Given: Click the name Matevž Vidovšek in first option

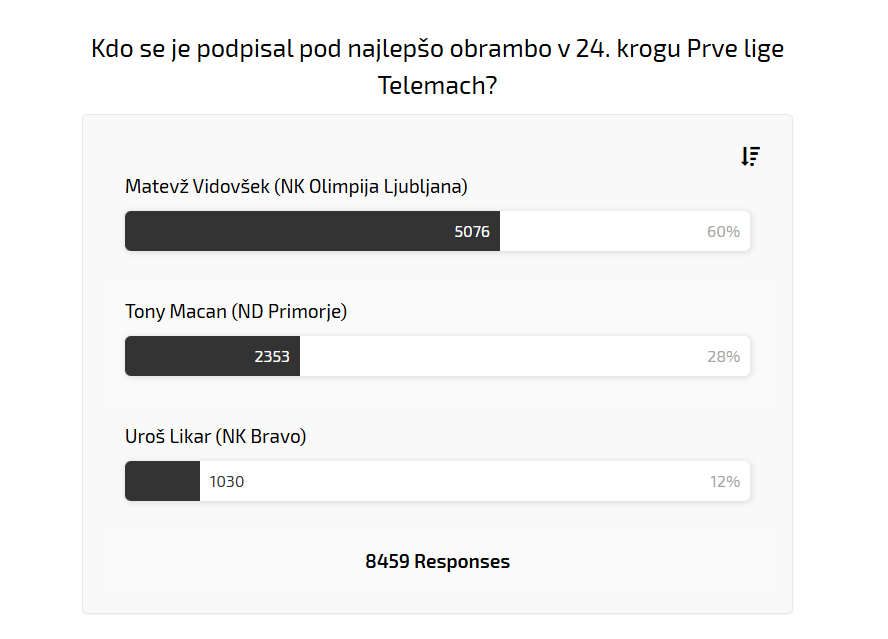Looking at the screenshot, I should 197,186.
